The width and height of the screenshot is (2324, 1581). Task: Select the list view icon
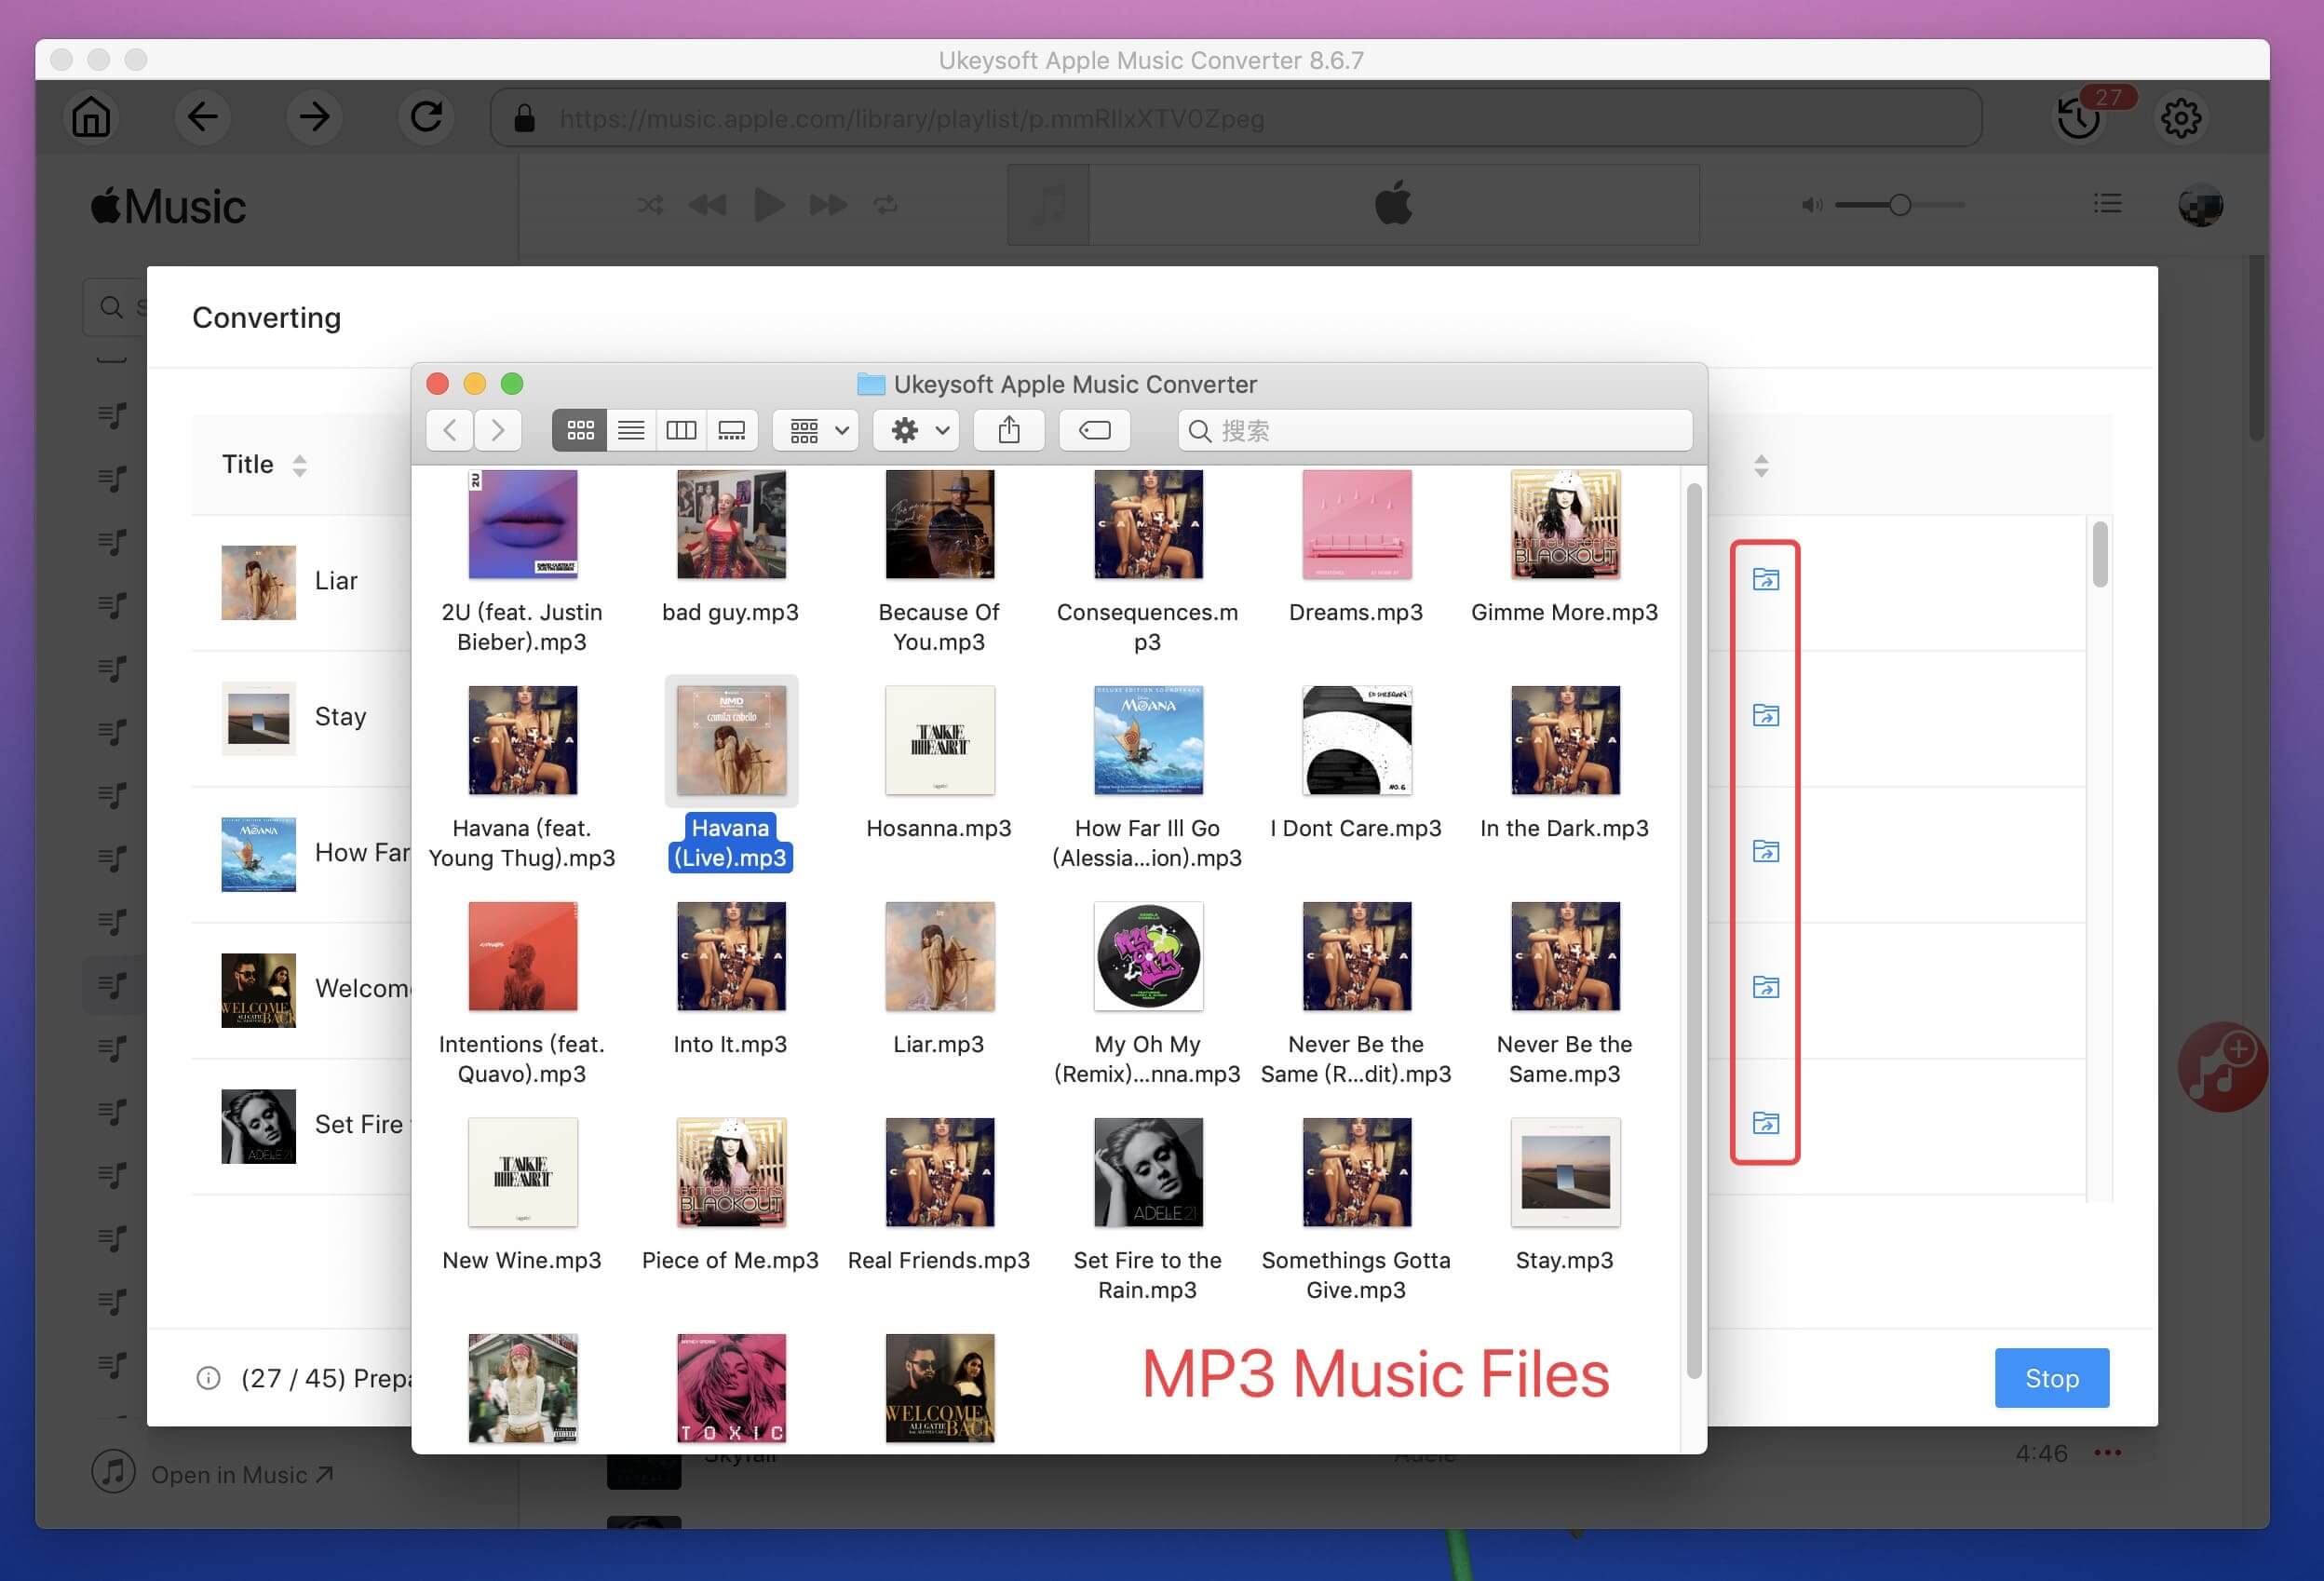tap(628, 429)
